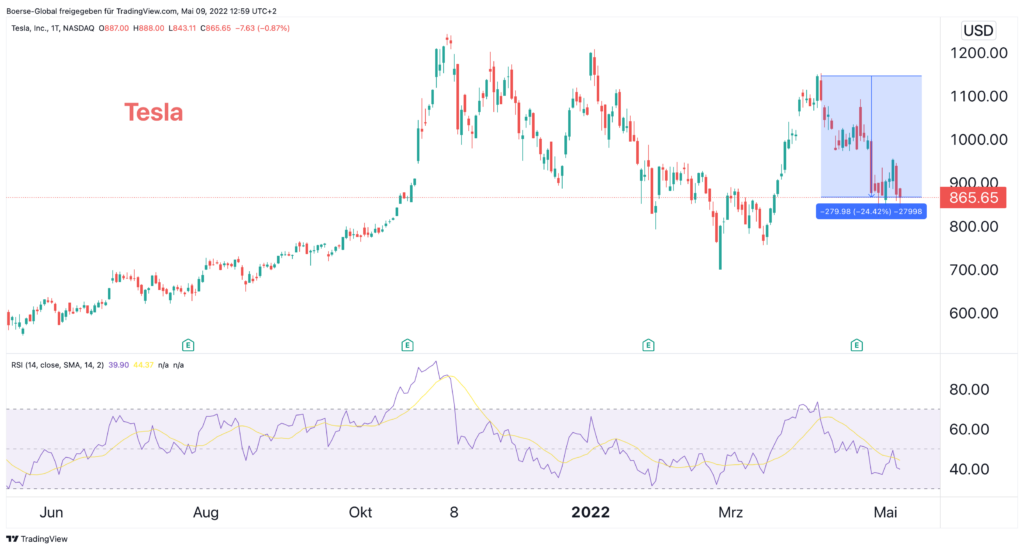Screen dimensions: 1024x550
Task: Click the Aug label on the time axis
Action: pos(206,512)
